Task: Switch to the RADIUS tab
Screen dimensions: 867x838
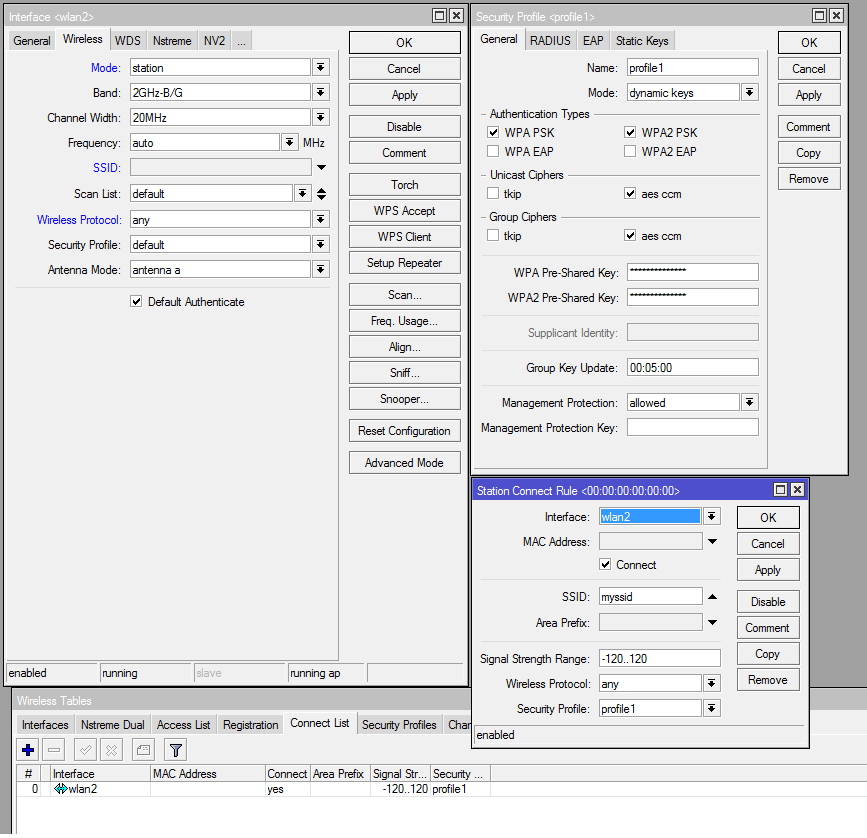Action: point(550,40)
